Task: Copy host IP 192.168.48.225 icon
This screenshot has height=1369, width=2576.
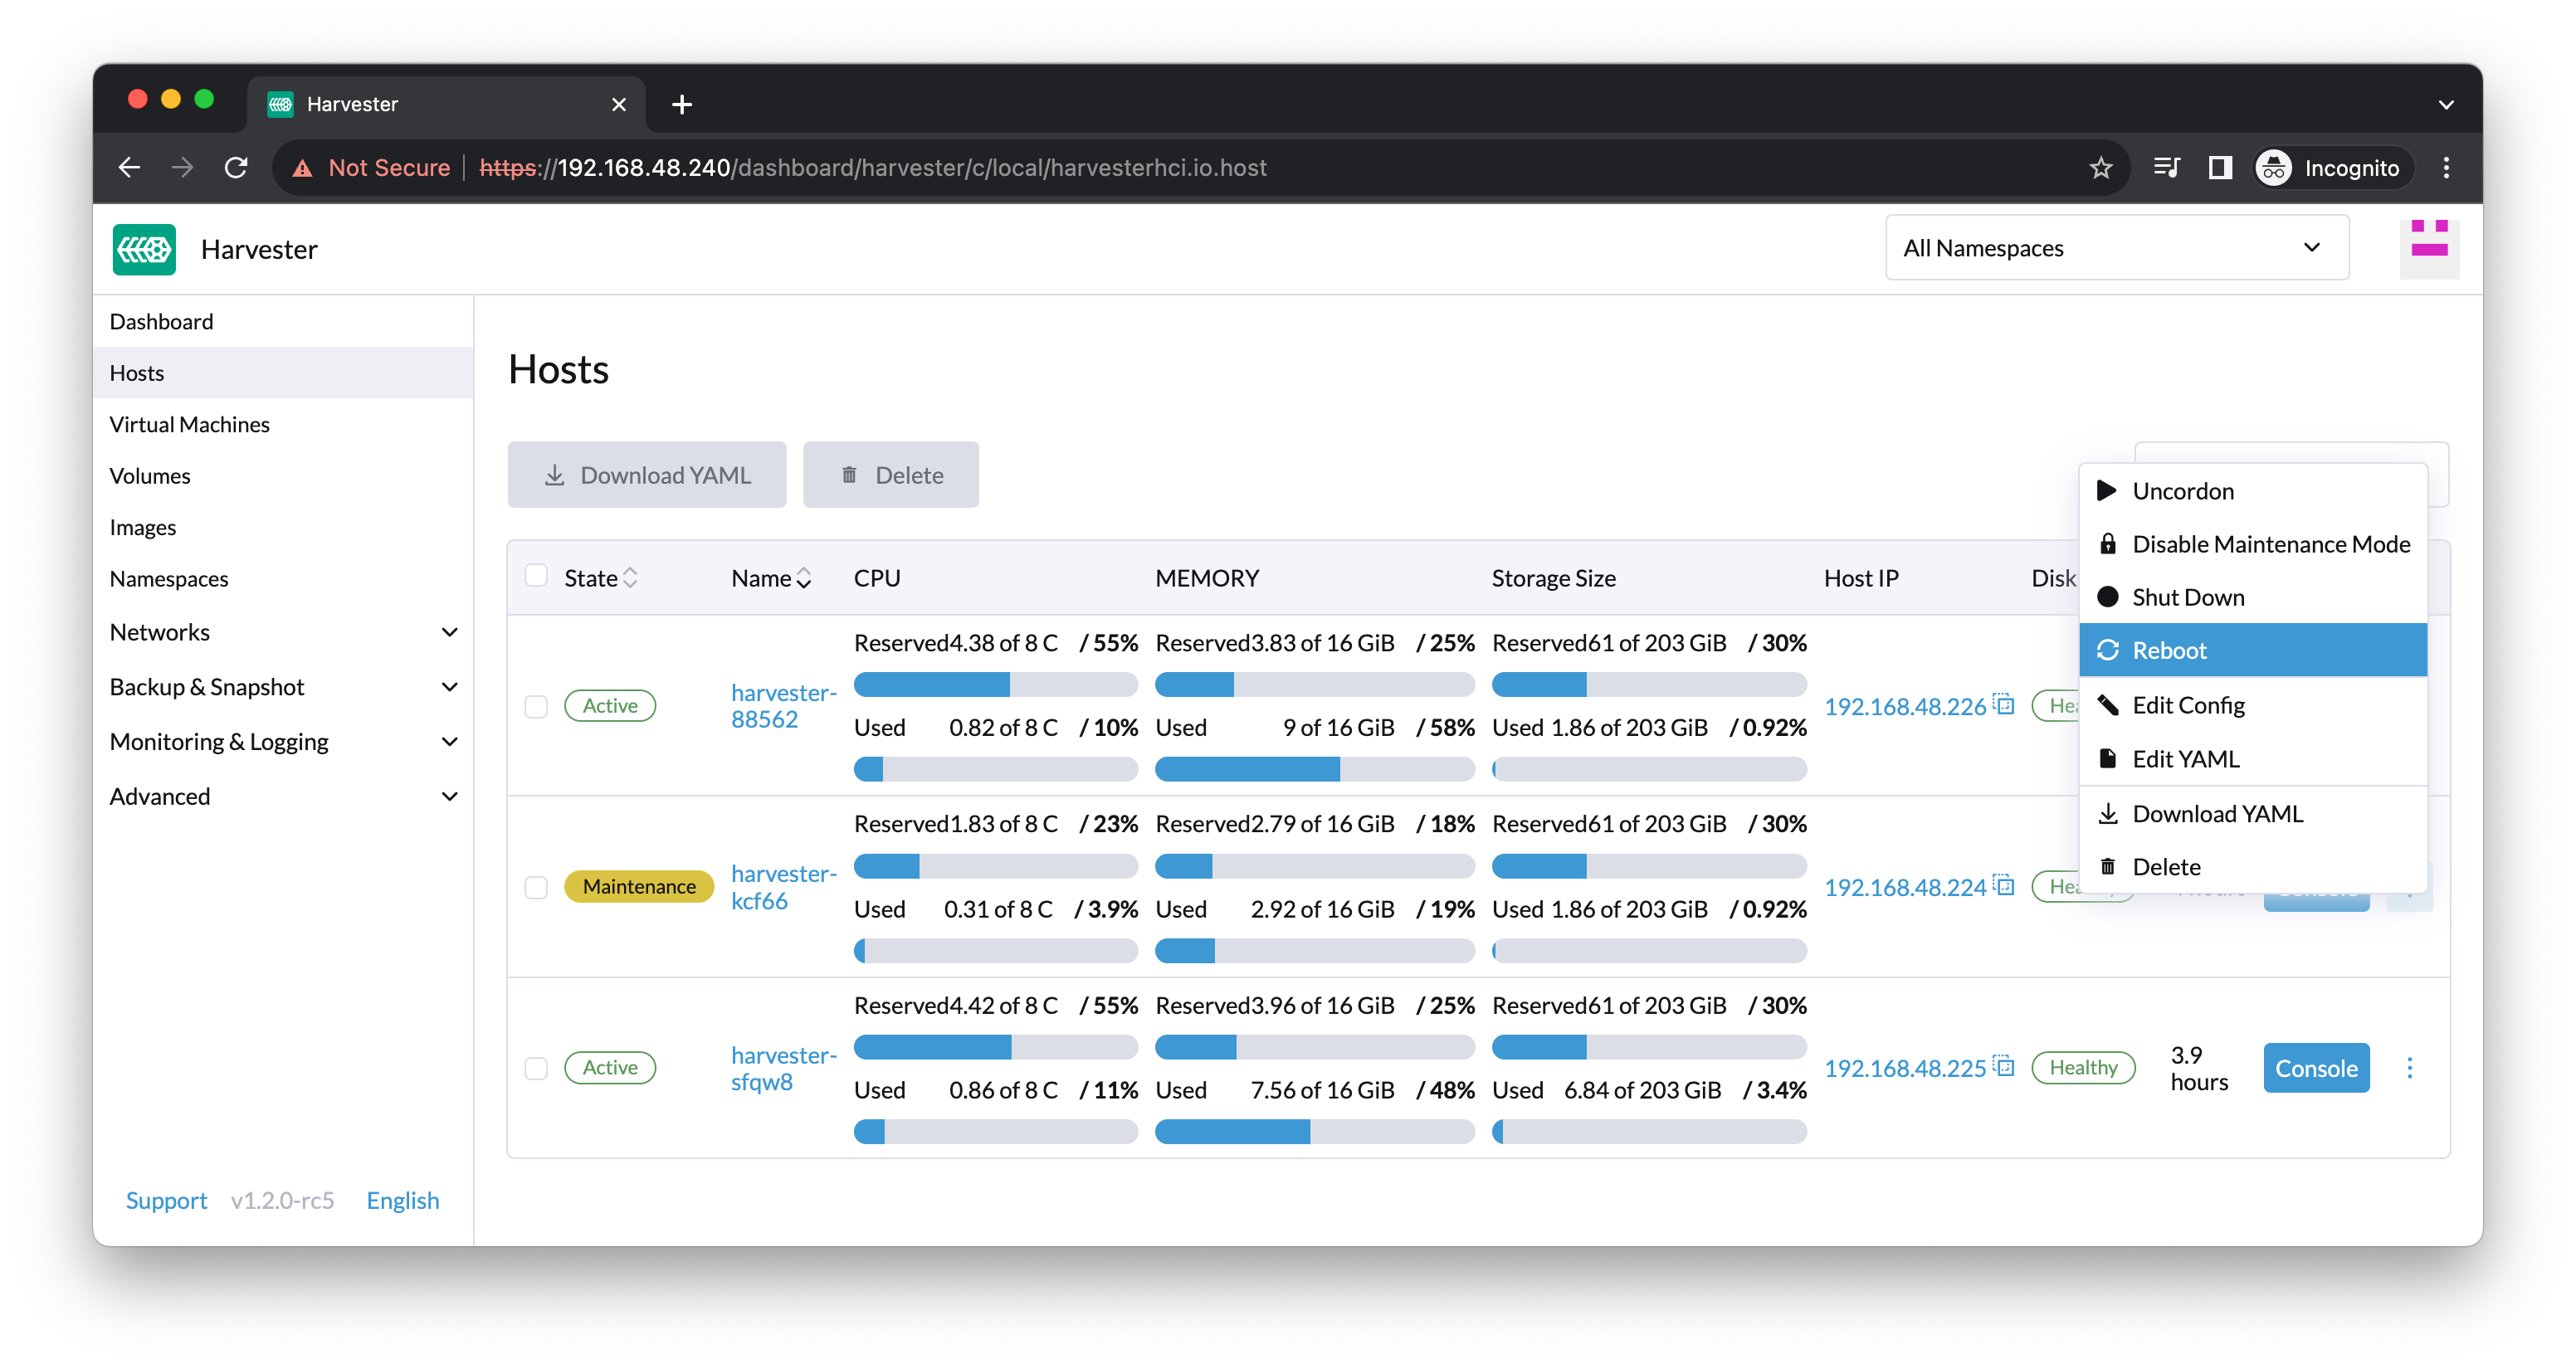Action: [x=2004, y=1066]
